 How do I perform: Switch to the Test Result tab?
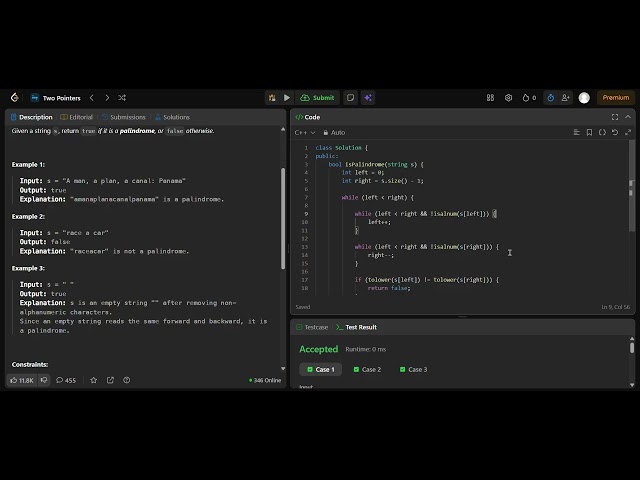pyautogui.click(x=356, y=327)
